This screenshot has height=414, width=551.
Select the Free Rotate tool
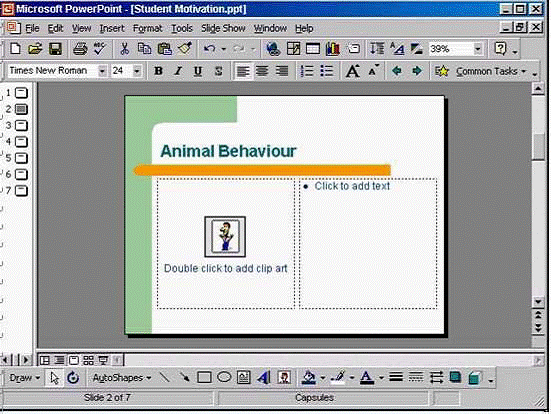click(73, 378)
